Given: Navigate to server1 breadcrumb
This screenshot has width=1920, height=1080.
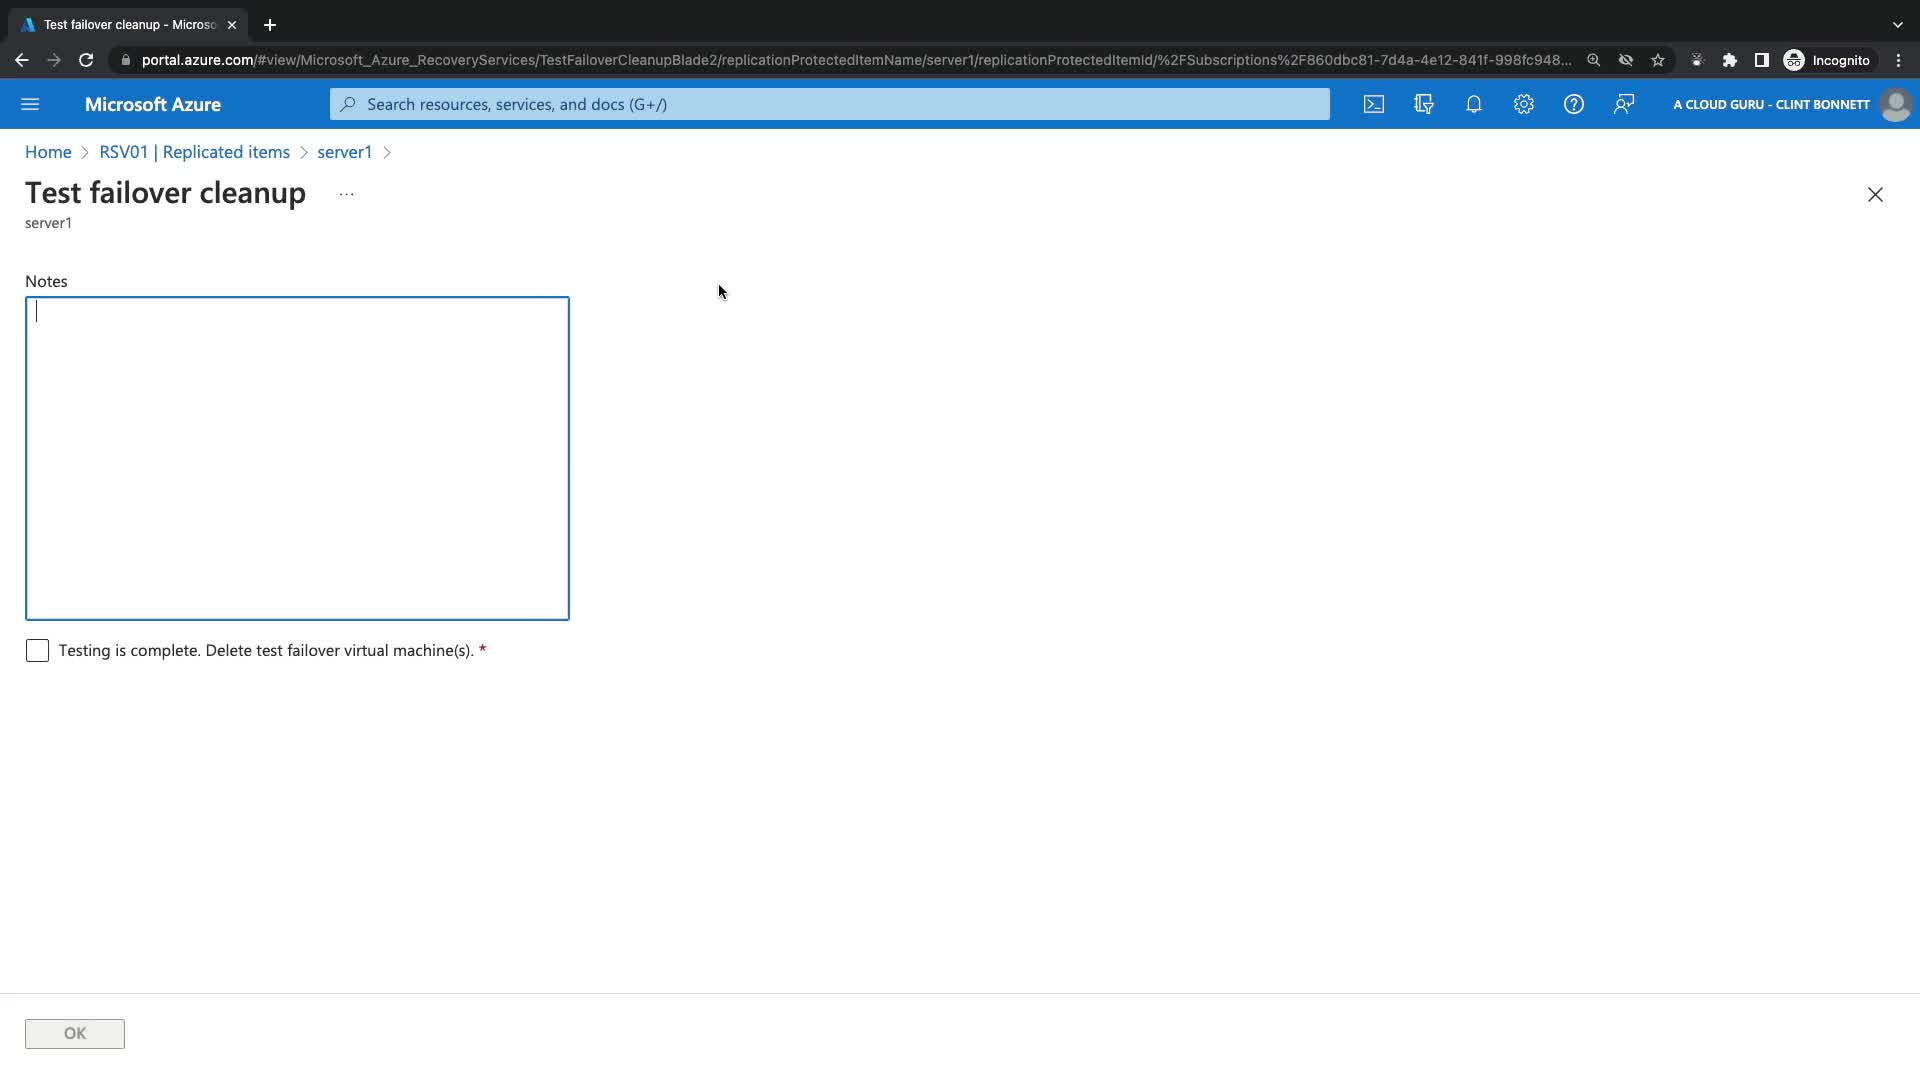Looking at the screenshot, I should click(344, 152).
